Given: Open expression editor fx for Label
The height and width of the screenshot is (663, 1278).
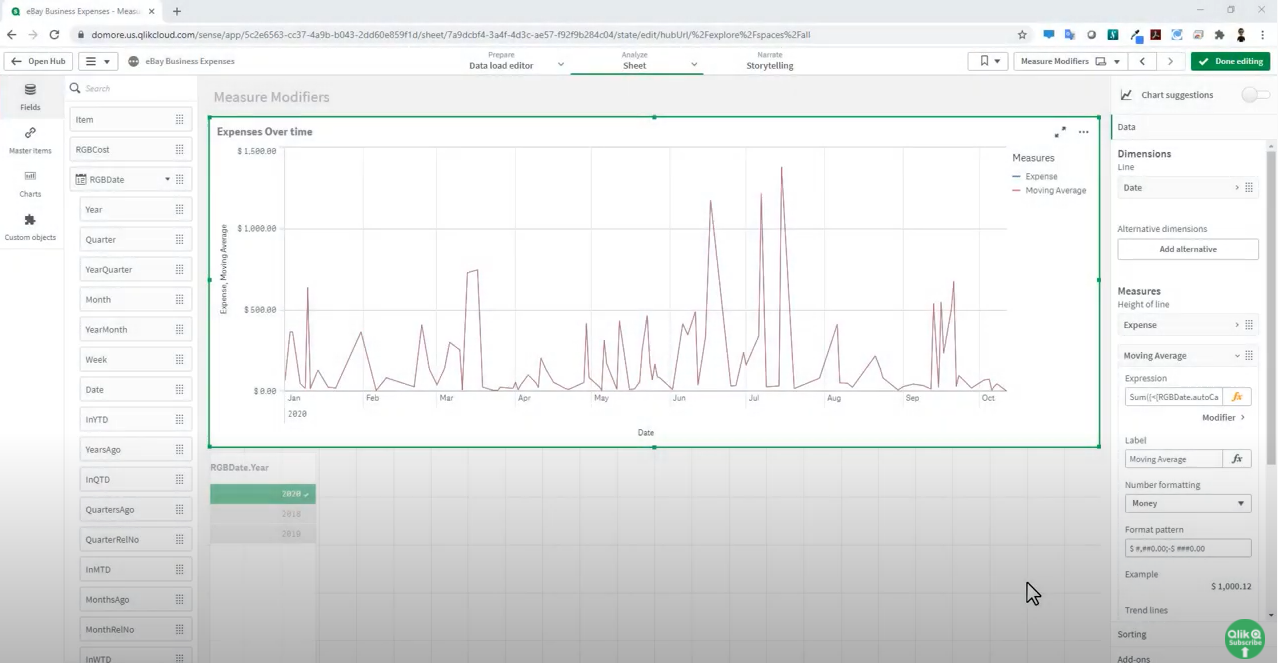Looking at the screenshot, I should [1237, 459].
